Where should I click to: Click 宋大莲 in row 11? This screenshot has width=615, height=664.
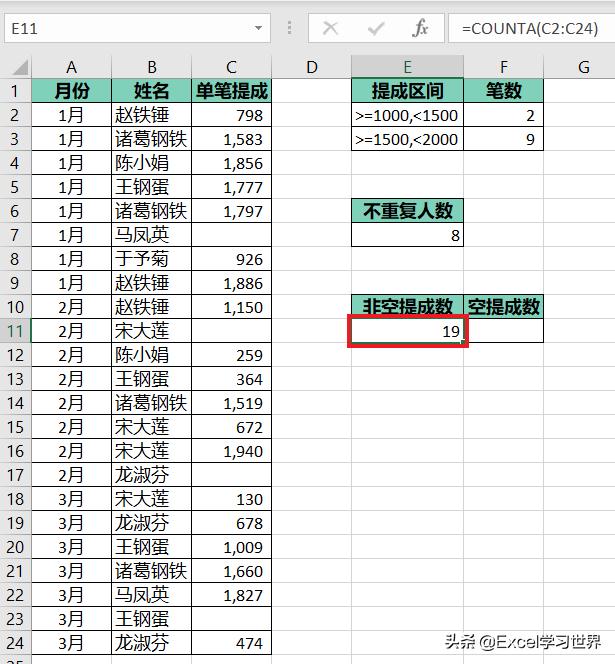151,331
